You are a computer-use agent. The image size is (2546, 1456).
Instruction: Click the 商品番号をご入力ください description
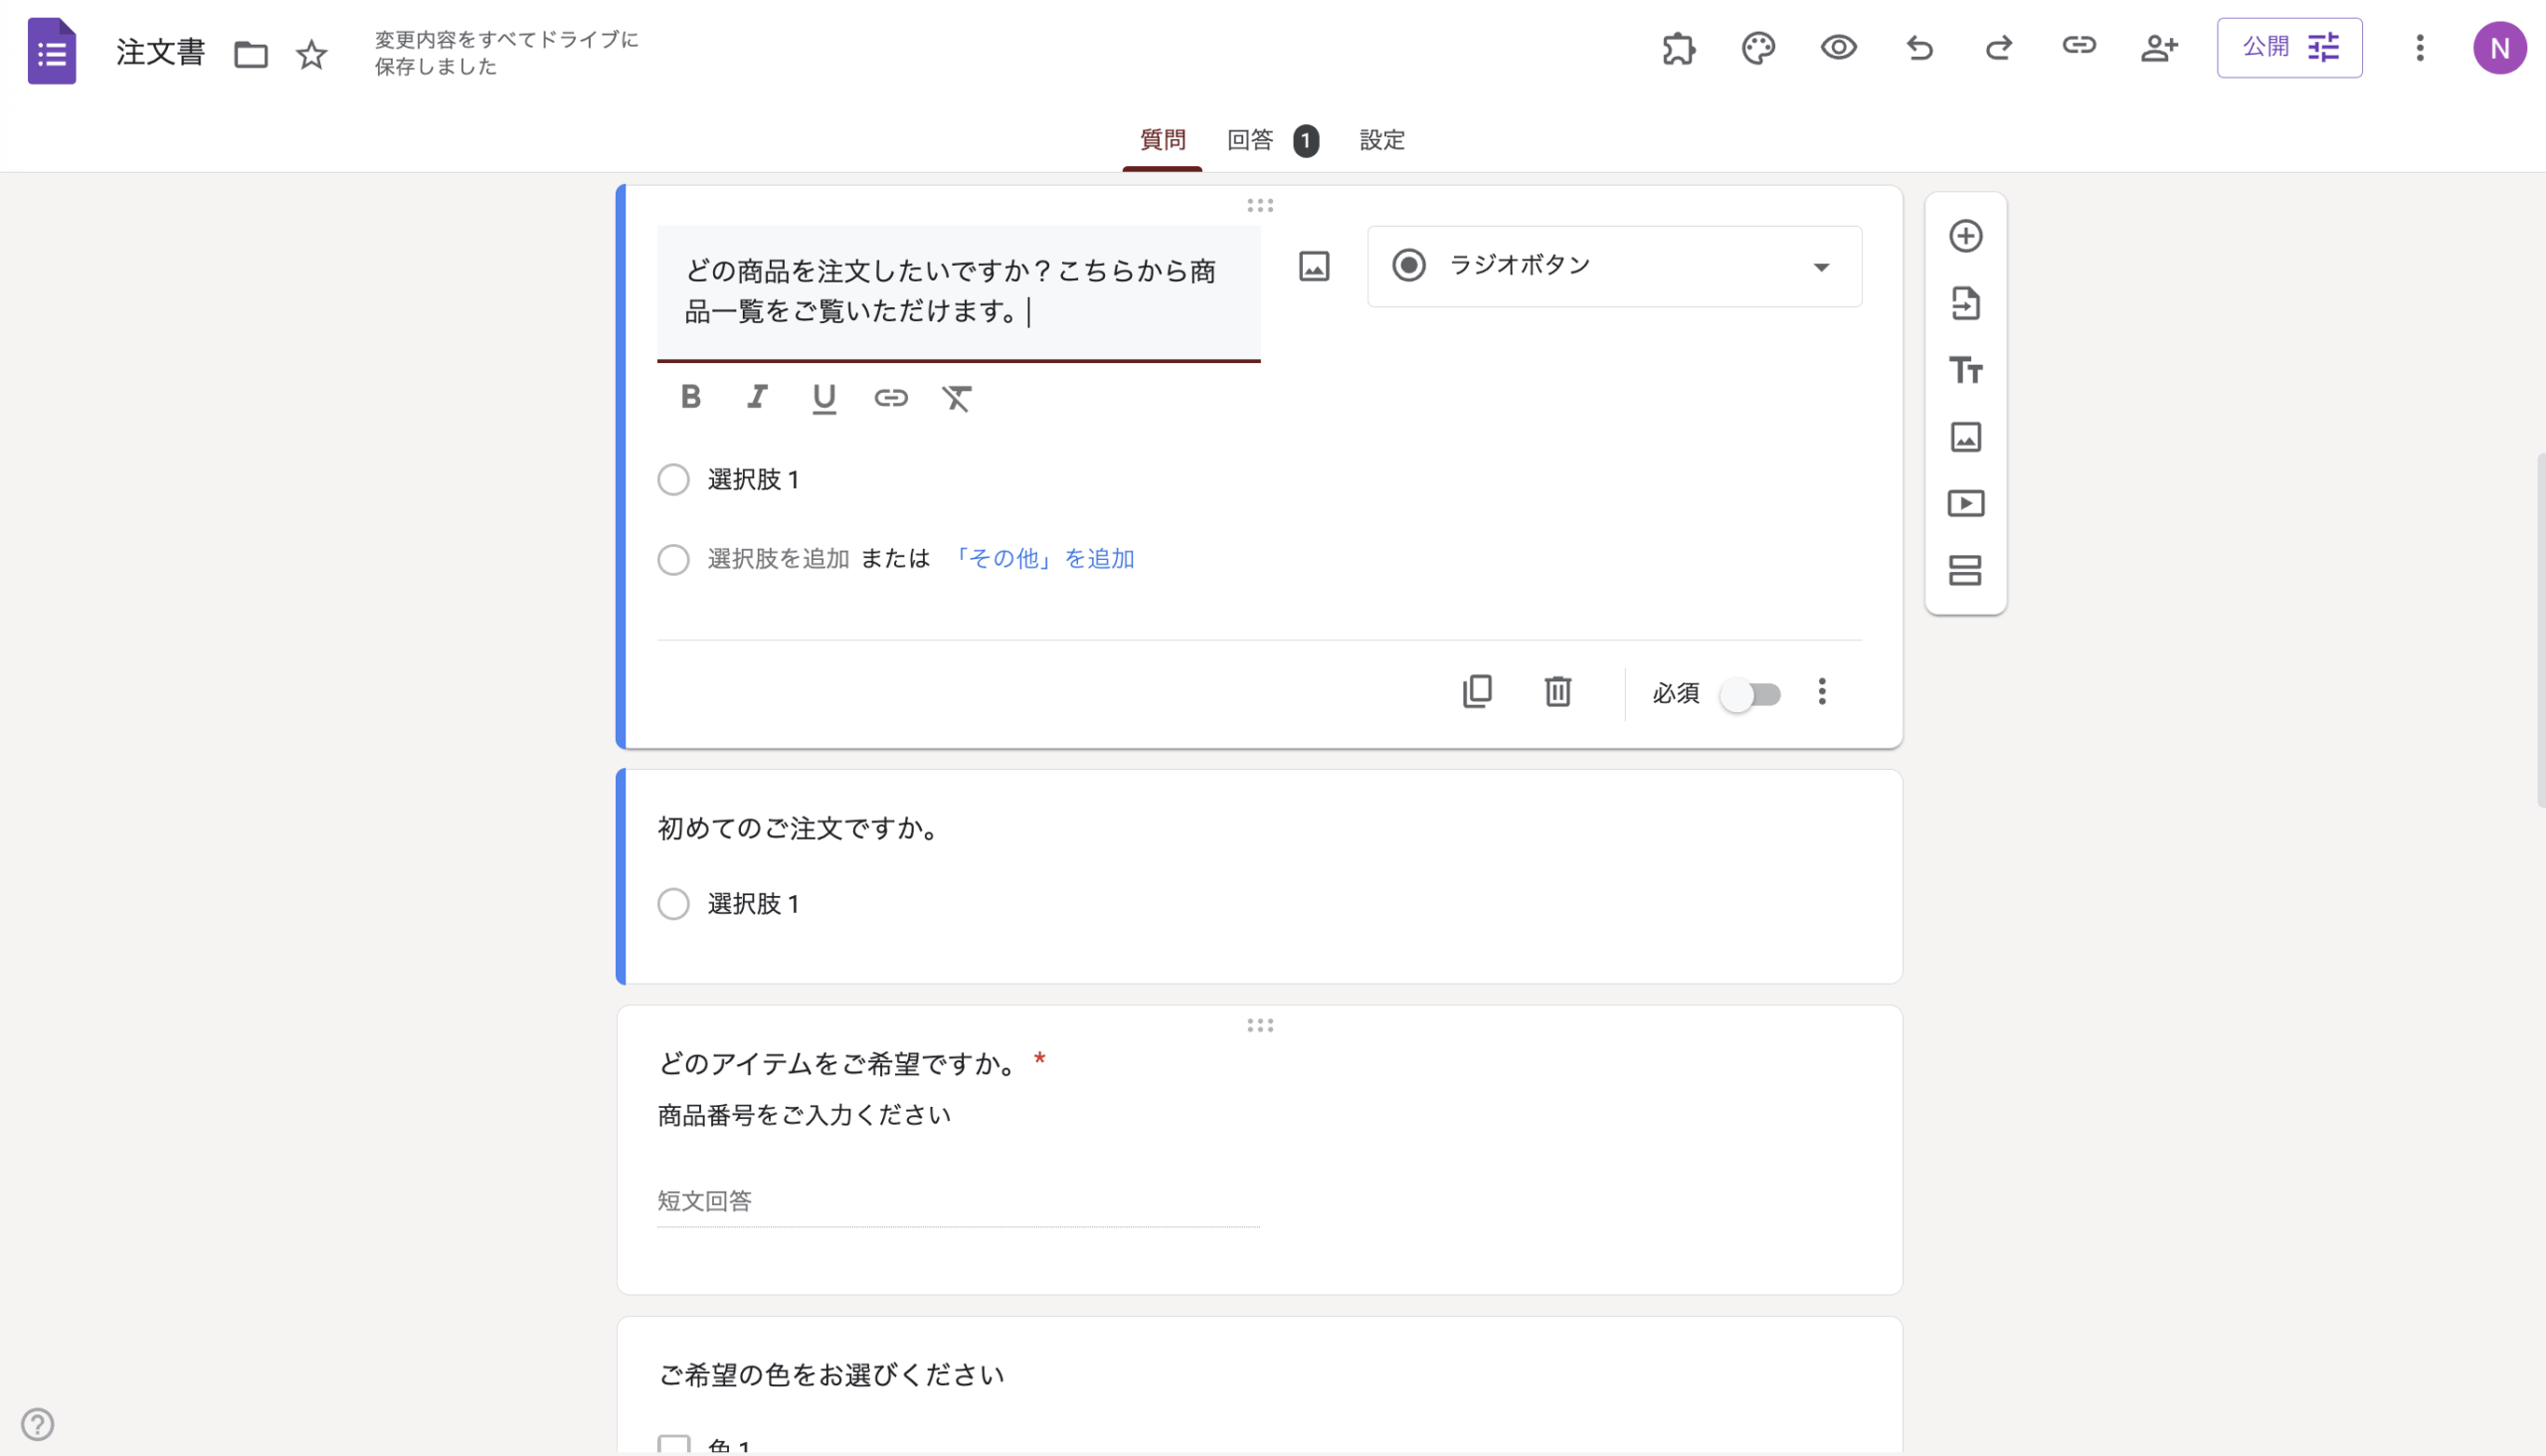(x=804, y=1115)
